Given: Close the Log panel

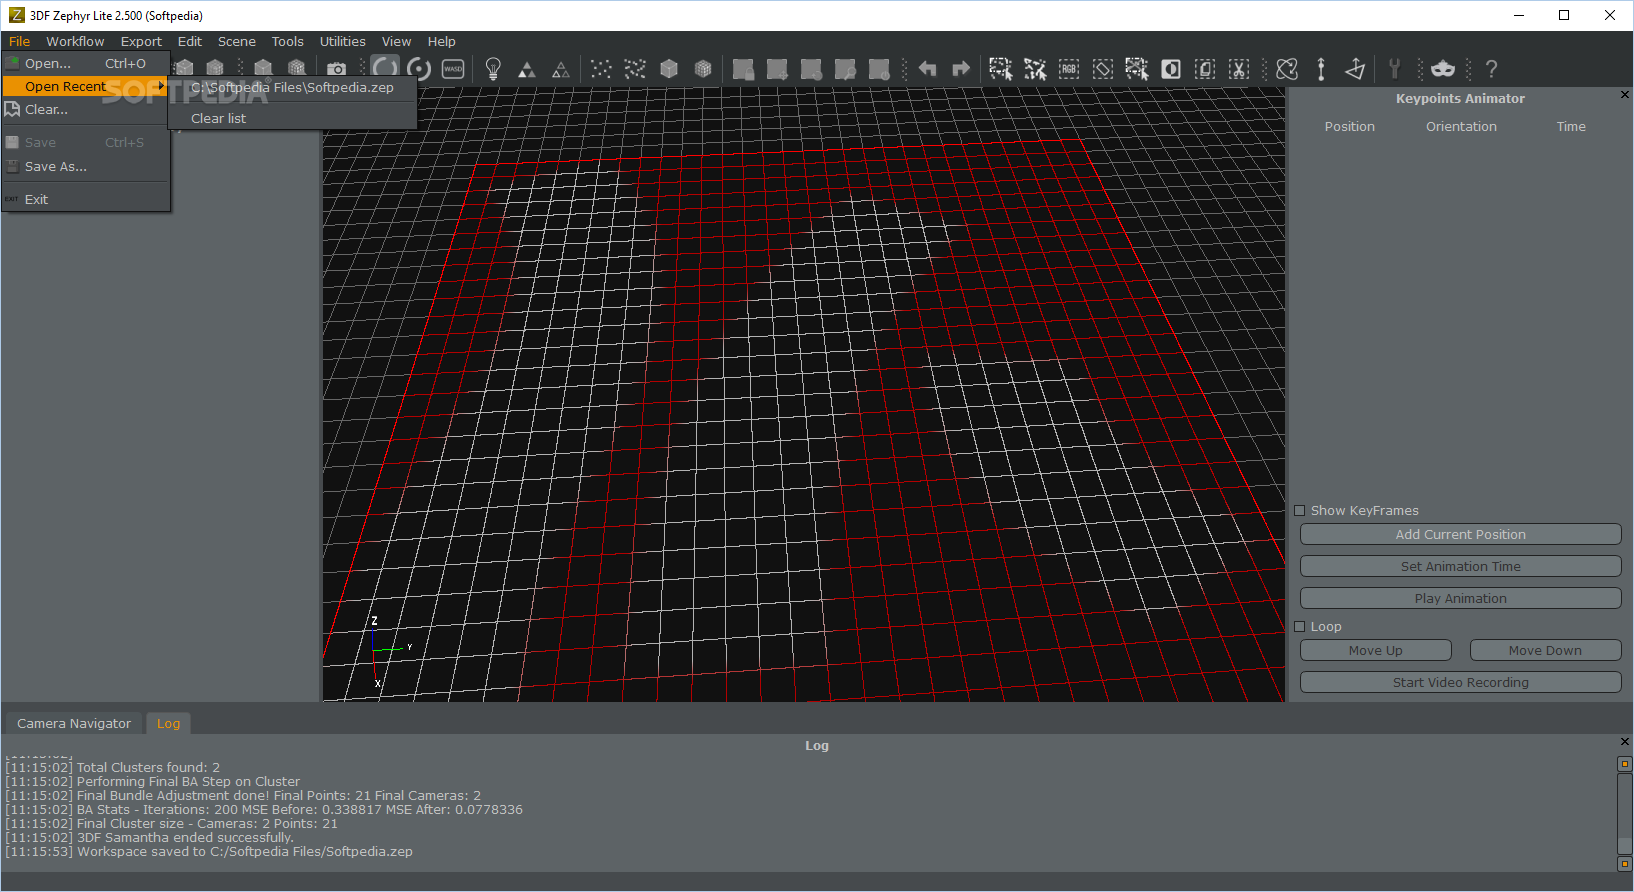Looking at the screenshot, I should pyautogui.click(x=1624, y=742).
